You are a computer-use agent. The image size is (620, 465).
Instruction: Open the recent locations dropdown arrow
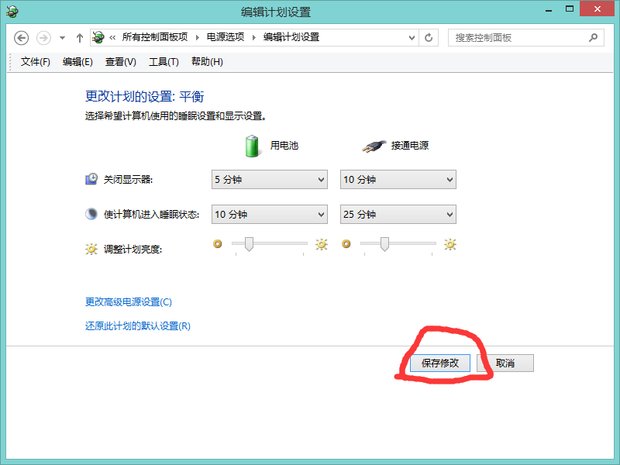coord(62,38)
